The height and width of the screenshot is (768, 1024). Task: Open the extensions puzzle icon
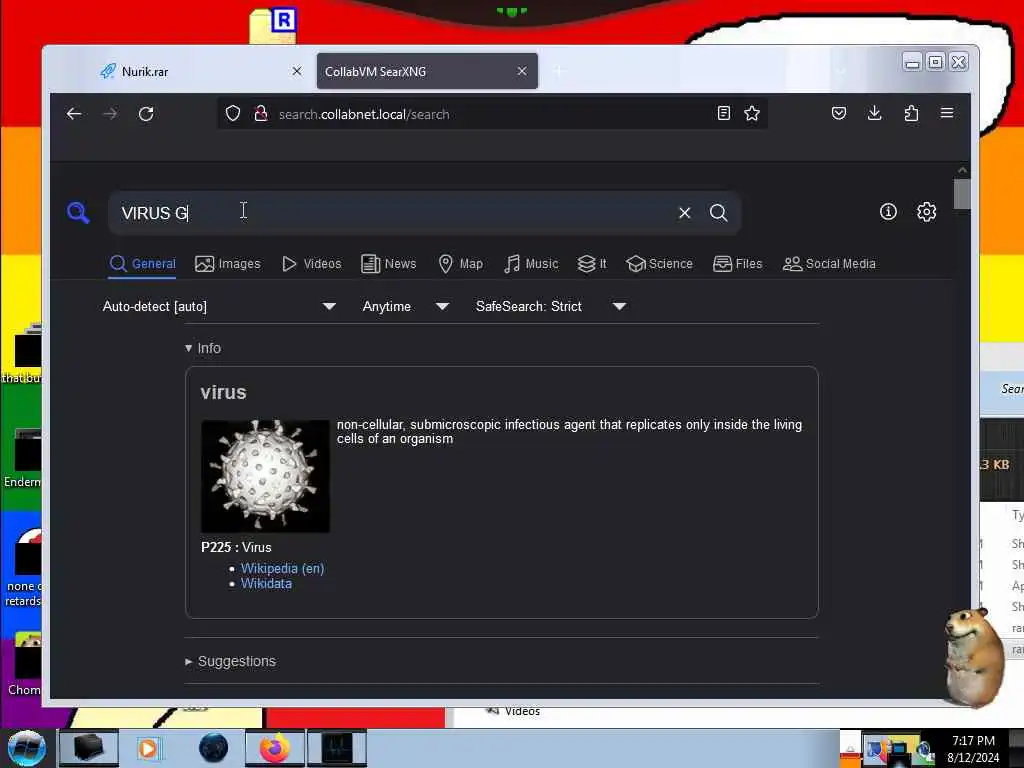coord(911,113)
